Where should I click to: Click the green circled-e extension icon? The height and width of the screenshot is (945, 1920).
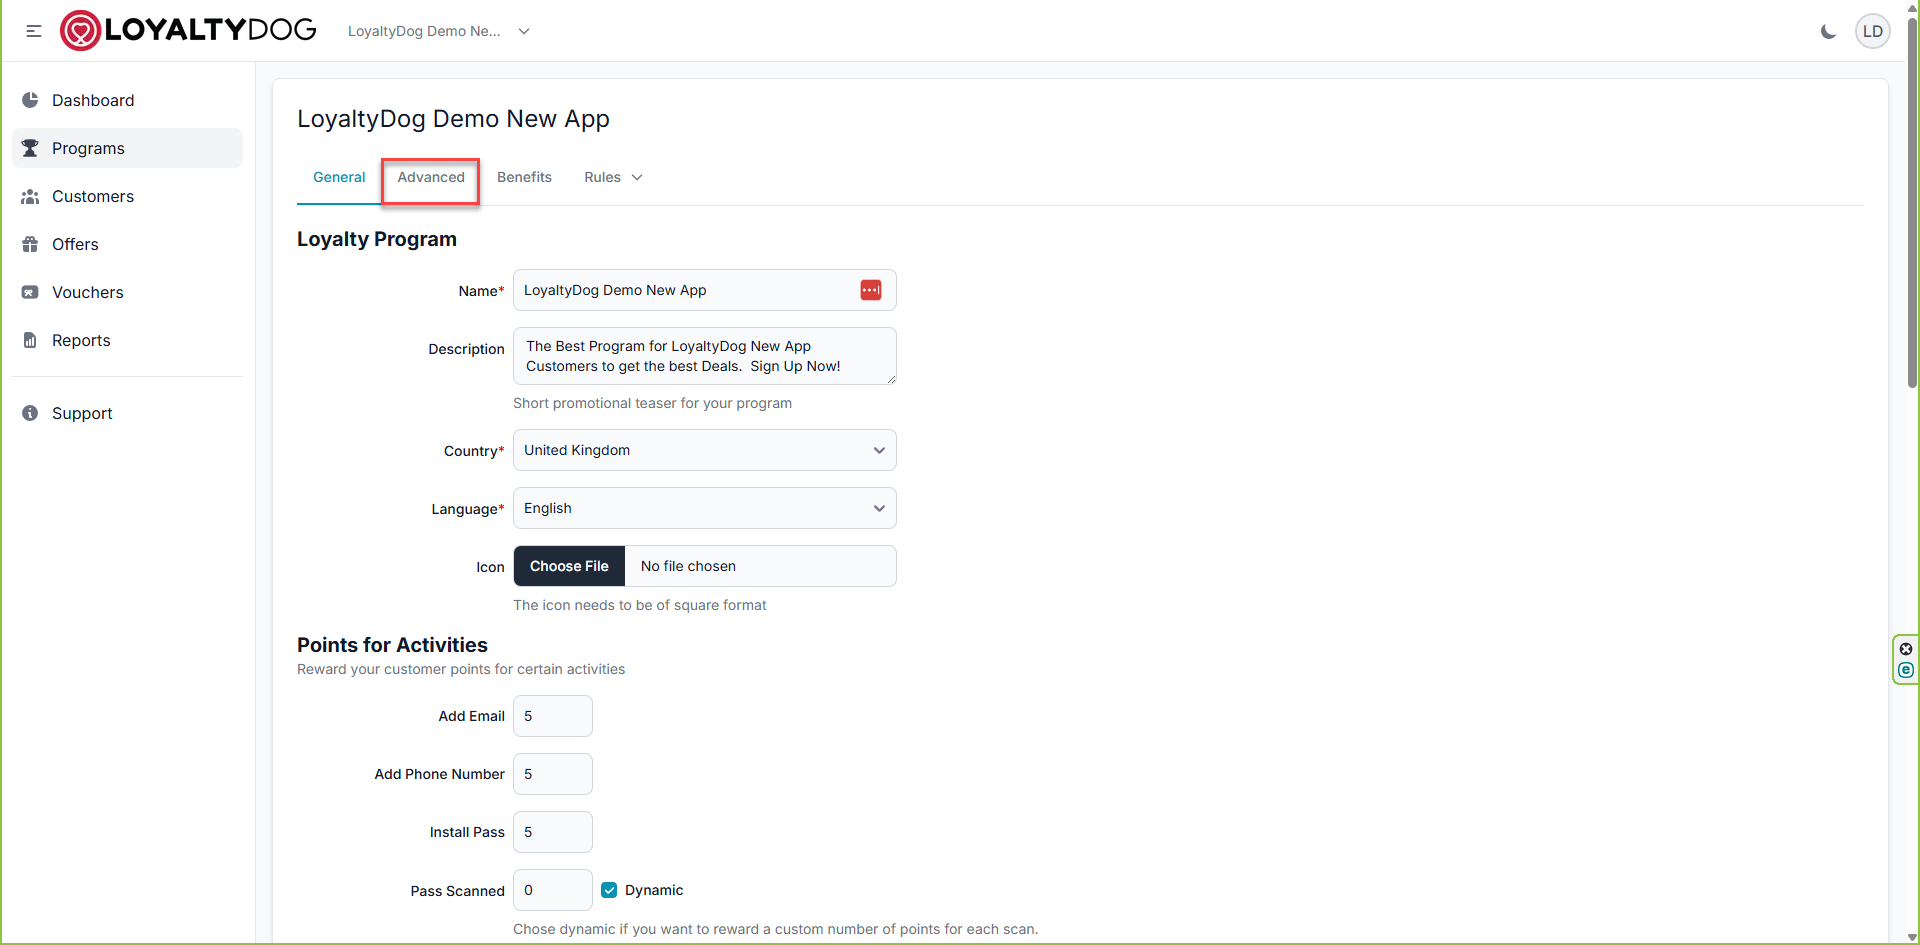tap(1906, 670)
